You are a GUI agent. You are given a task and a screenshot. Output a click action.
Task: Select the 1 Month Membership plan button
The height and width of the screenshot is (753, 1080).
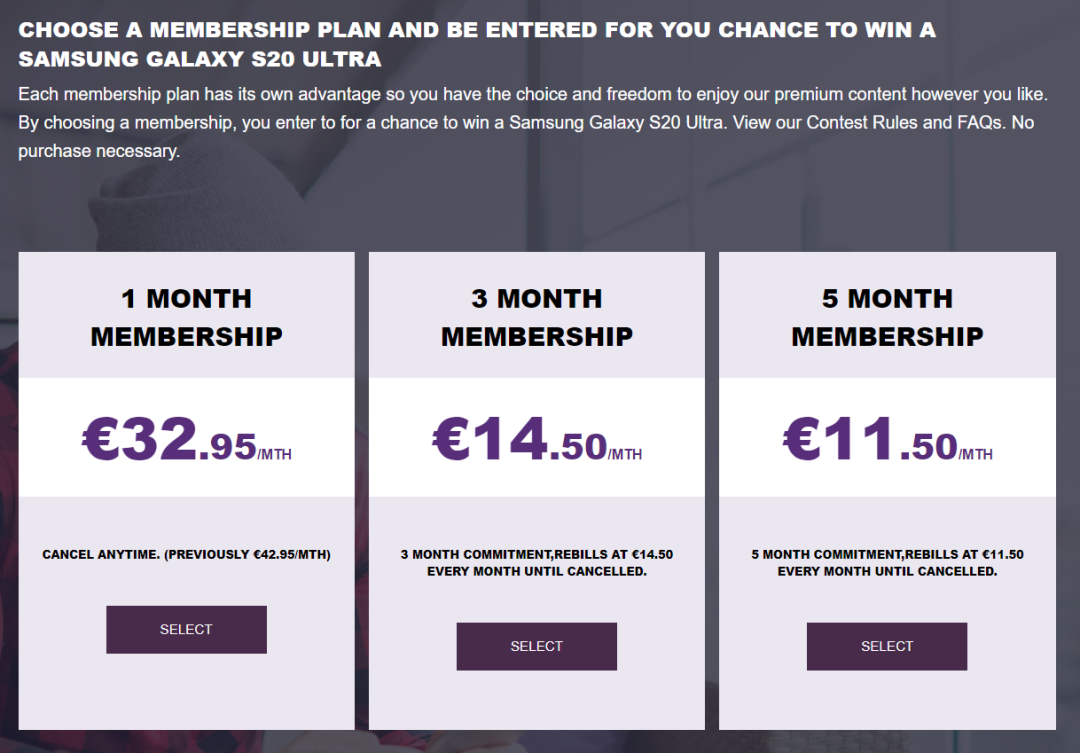coord(186,630)
